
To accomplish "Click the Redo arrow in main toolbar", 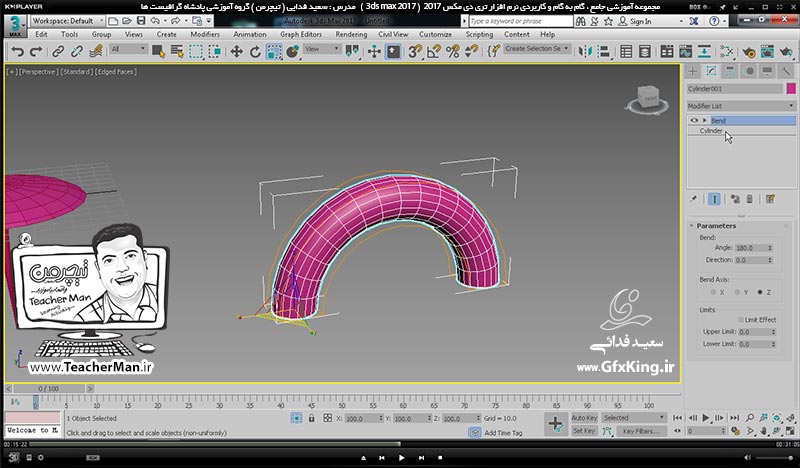I will point(36,52).
